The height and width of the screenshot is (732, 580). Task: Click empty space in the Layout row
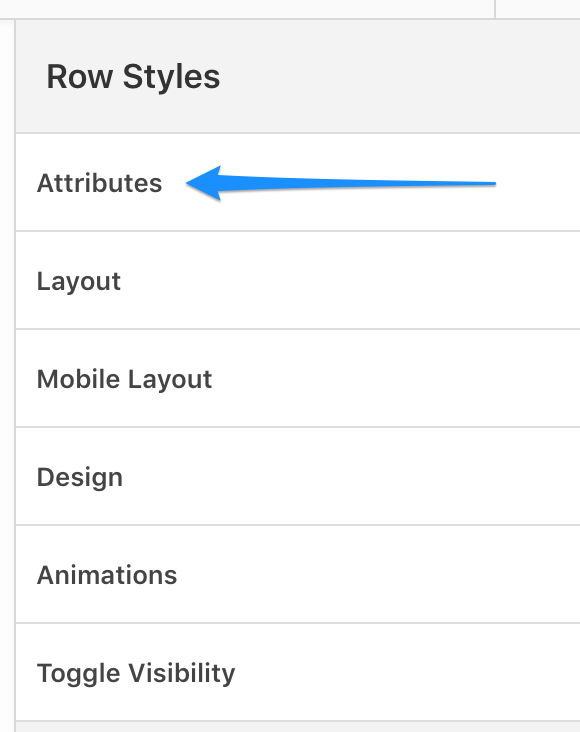[x=350, y=280]
